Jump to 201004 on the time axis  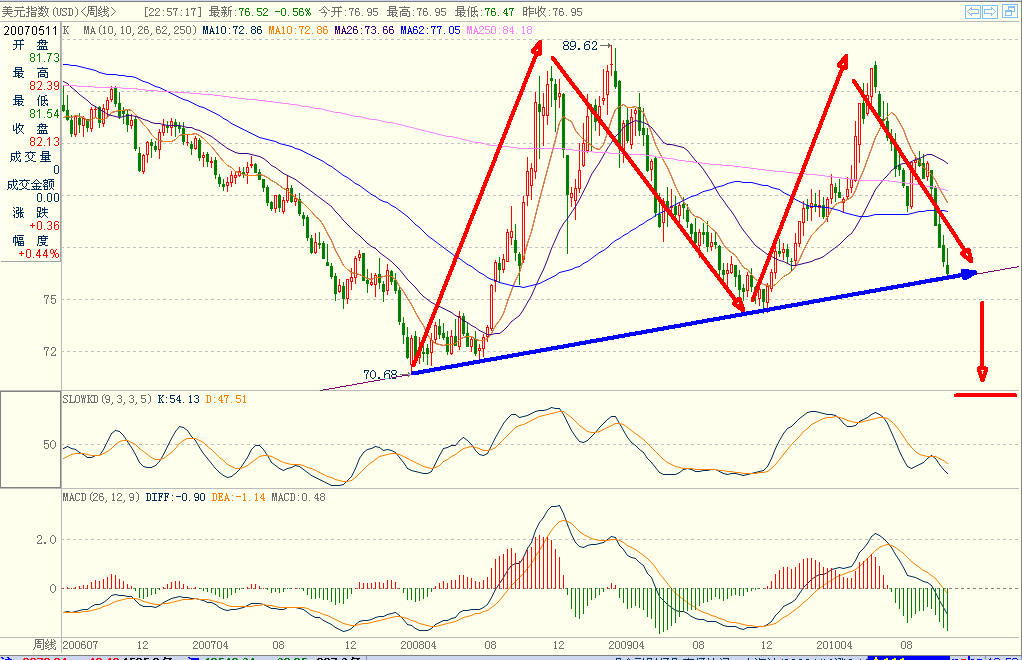click(x=834, y=645)
